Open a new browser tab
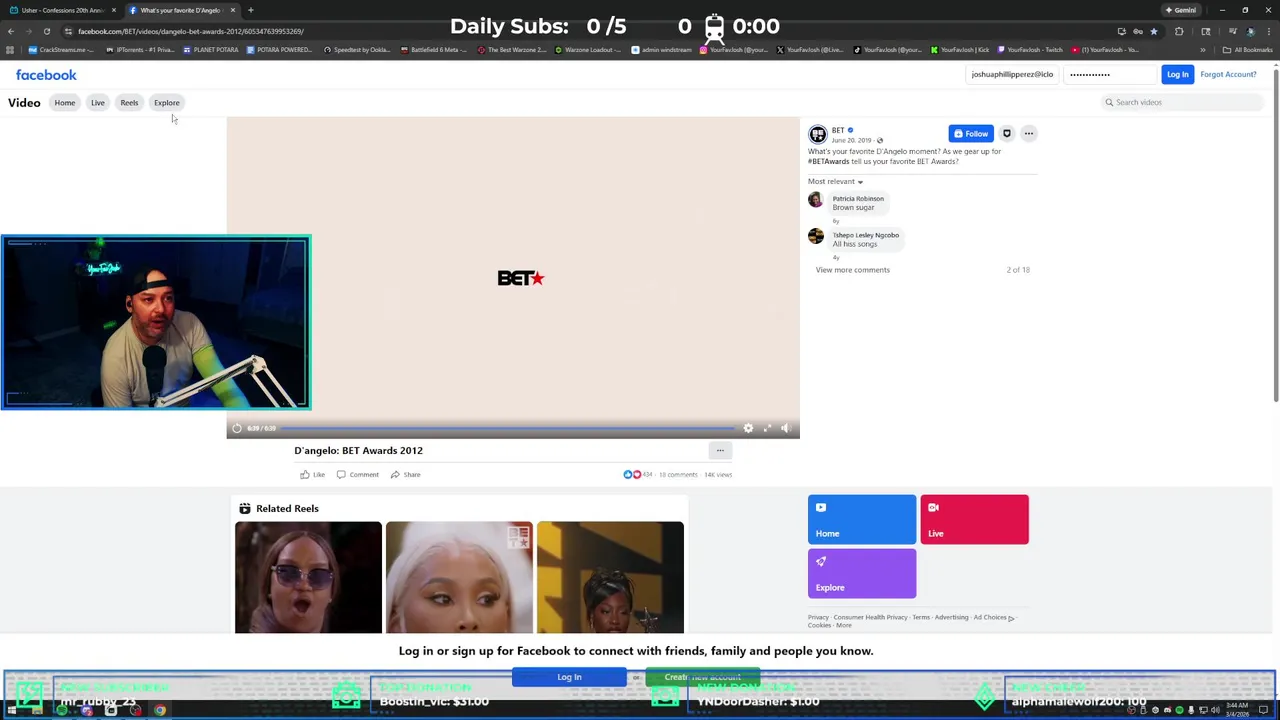This screenshot has width=1280, height=720. pos(251,10)
